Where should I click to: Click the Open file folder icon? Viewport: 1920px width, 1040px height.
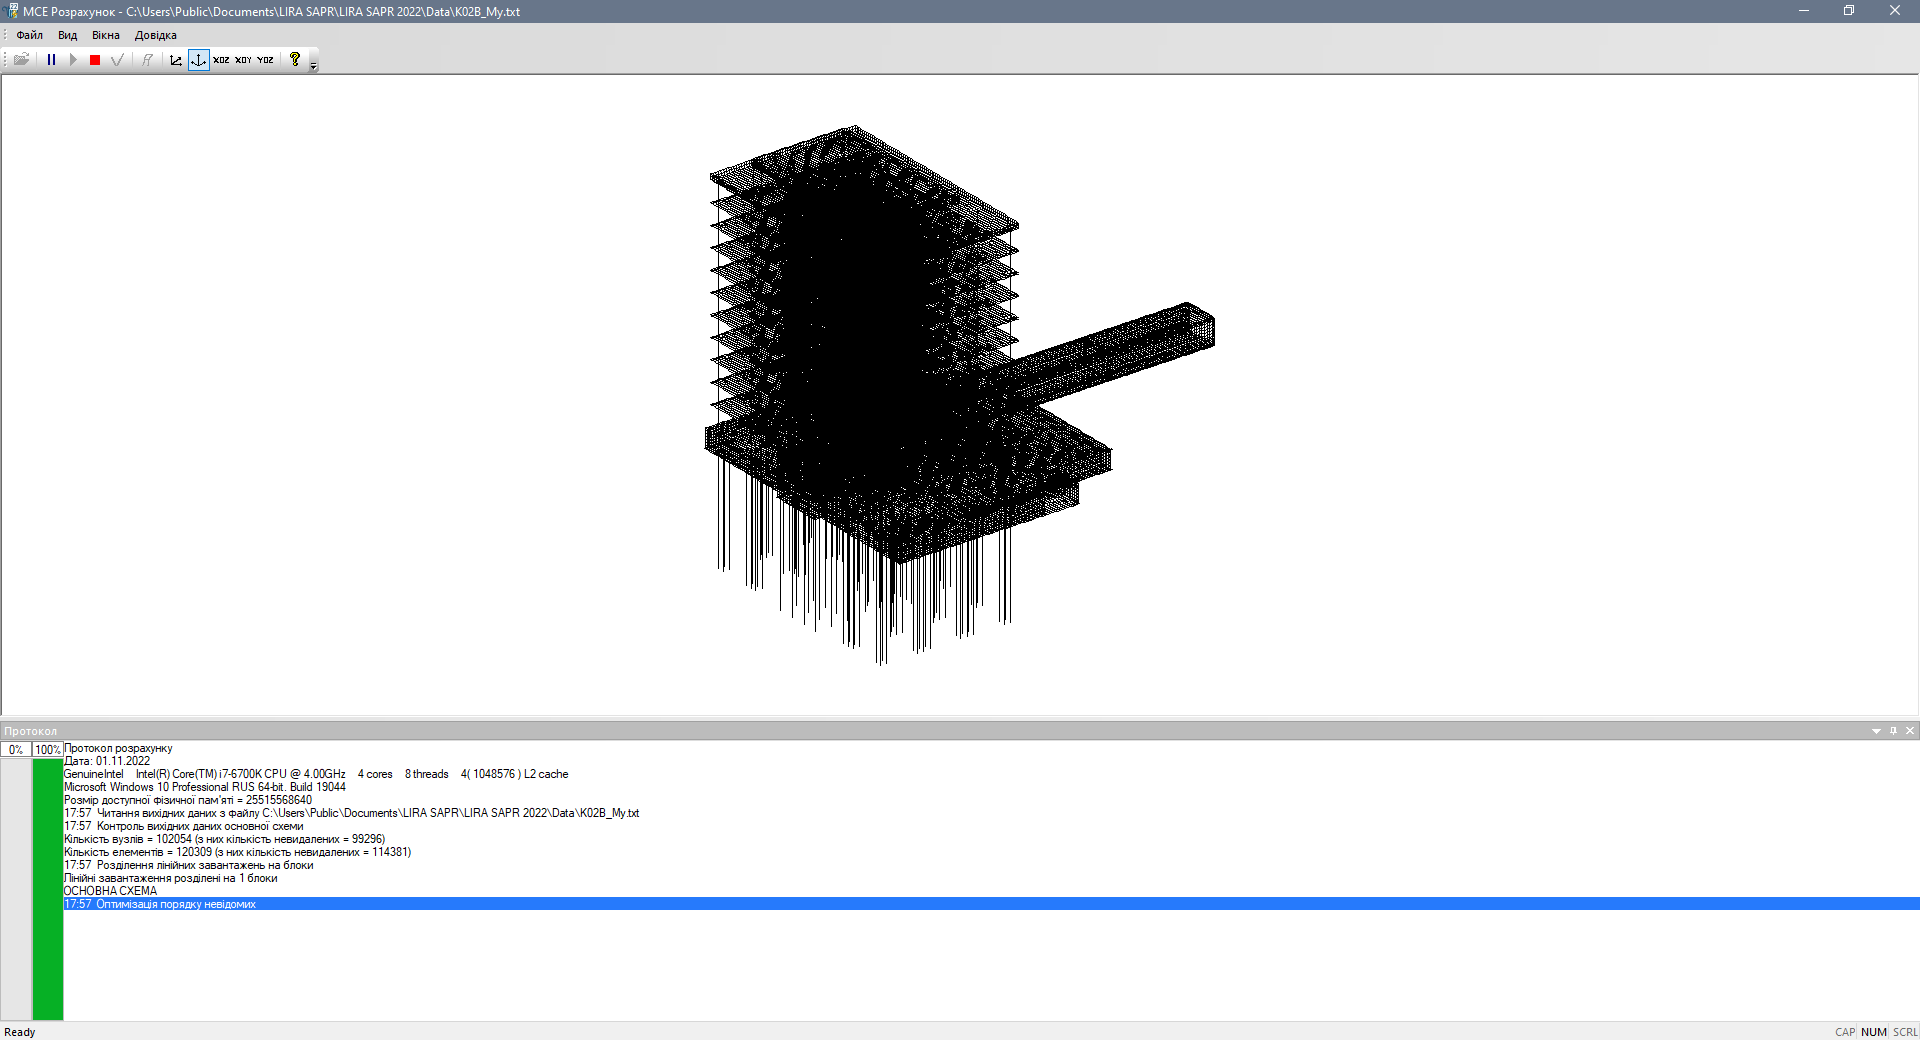[21, 60]
